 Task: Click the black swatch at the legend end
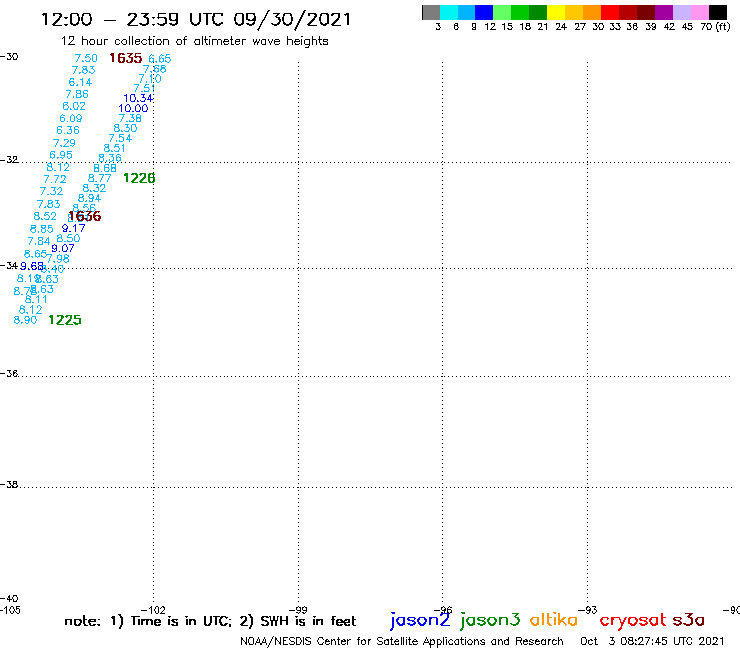(x=717, y=12)
